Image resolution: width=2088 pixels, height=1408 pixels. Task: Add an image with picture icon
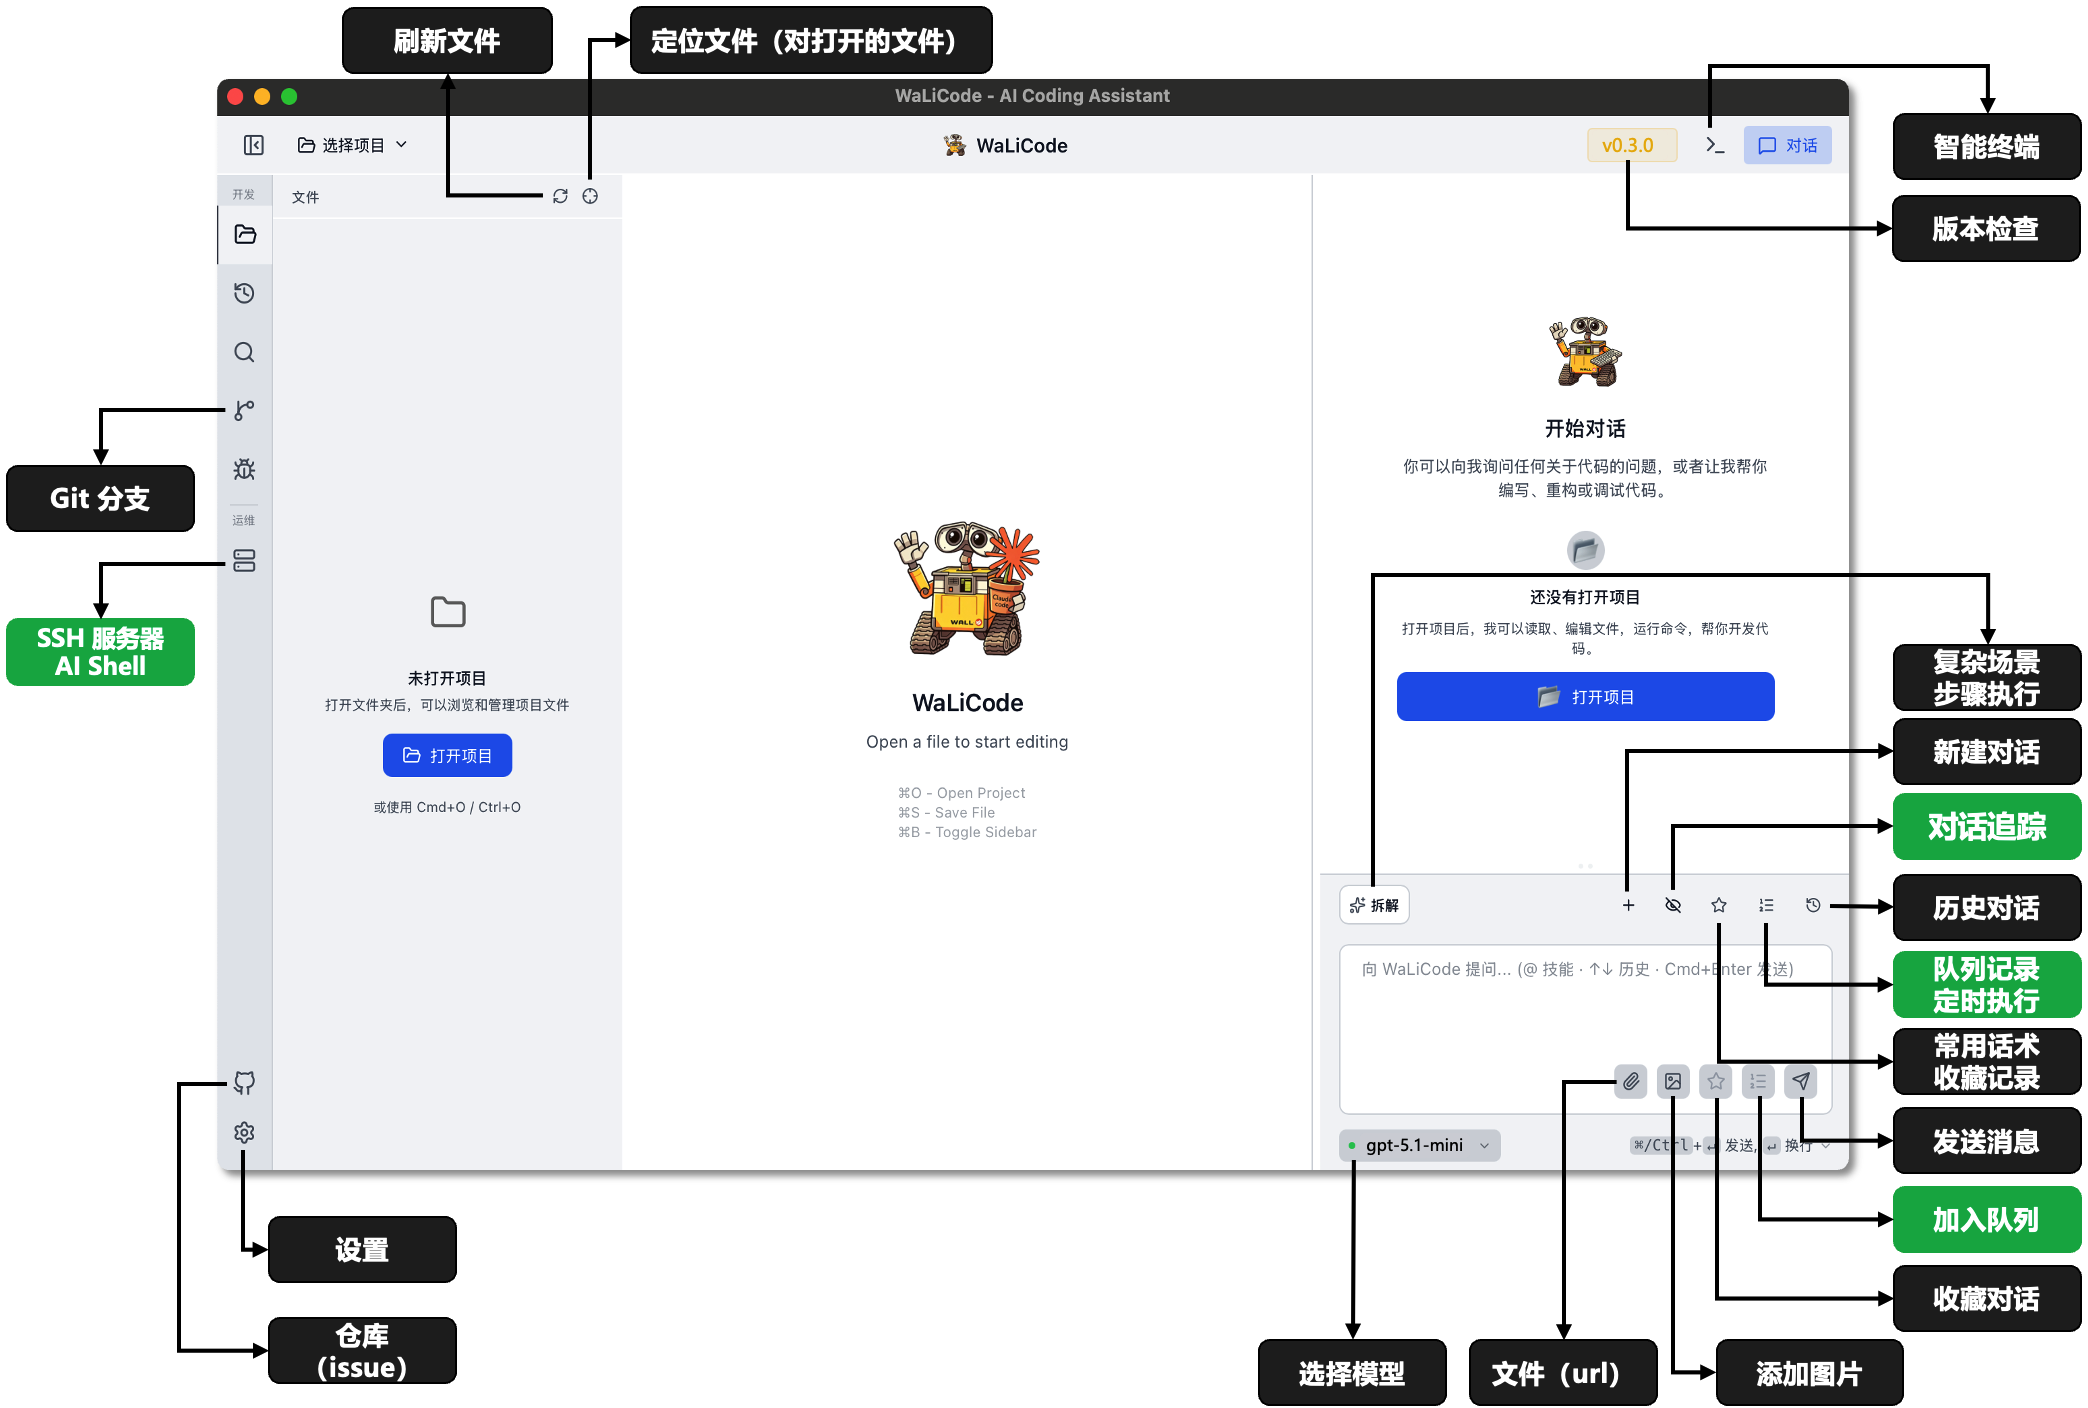[1673, 1081]
